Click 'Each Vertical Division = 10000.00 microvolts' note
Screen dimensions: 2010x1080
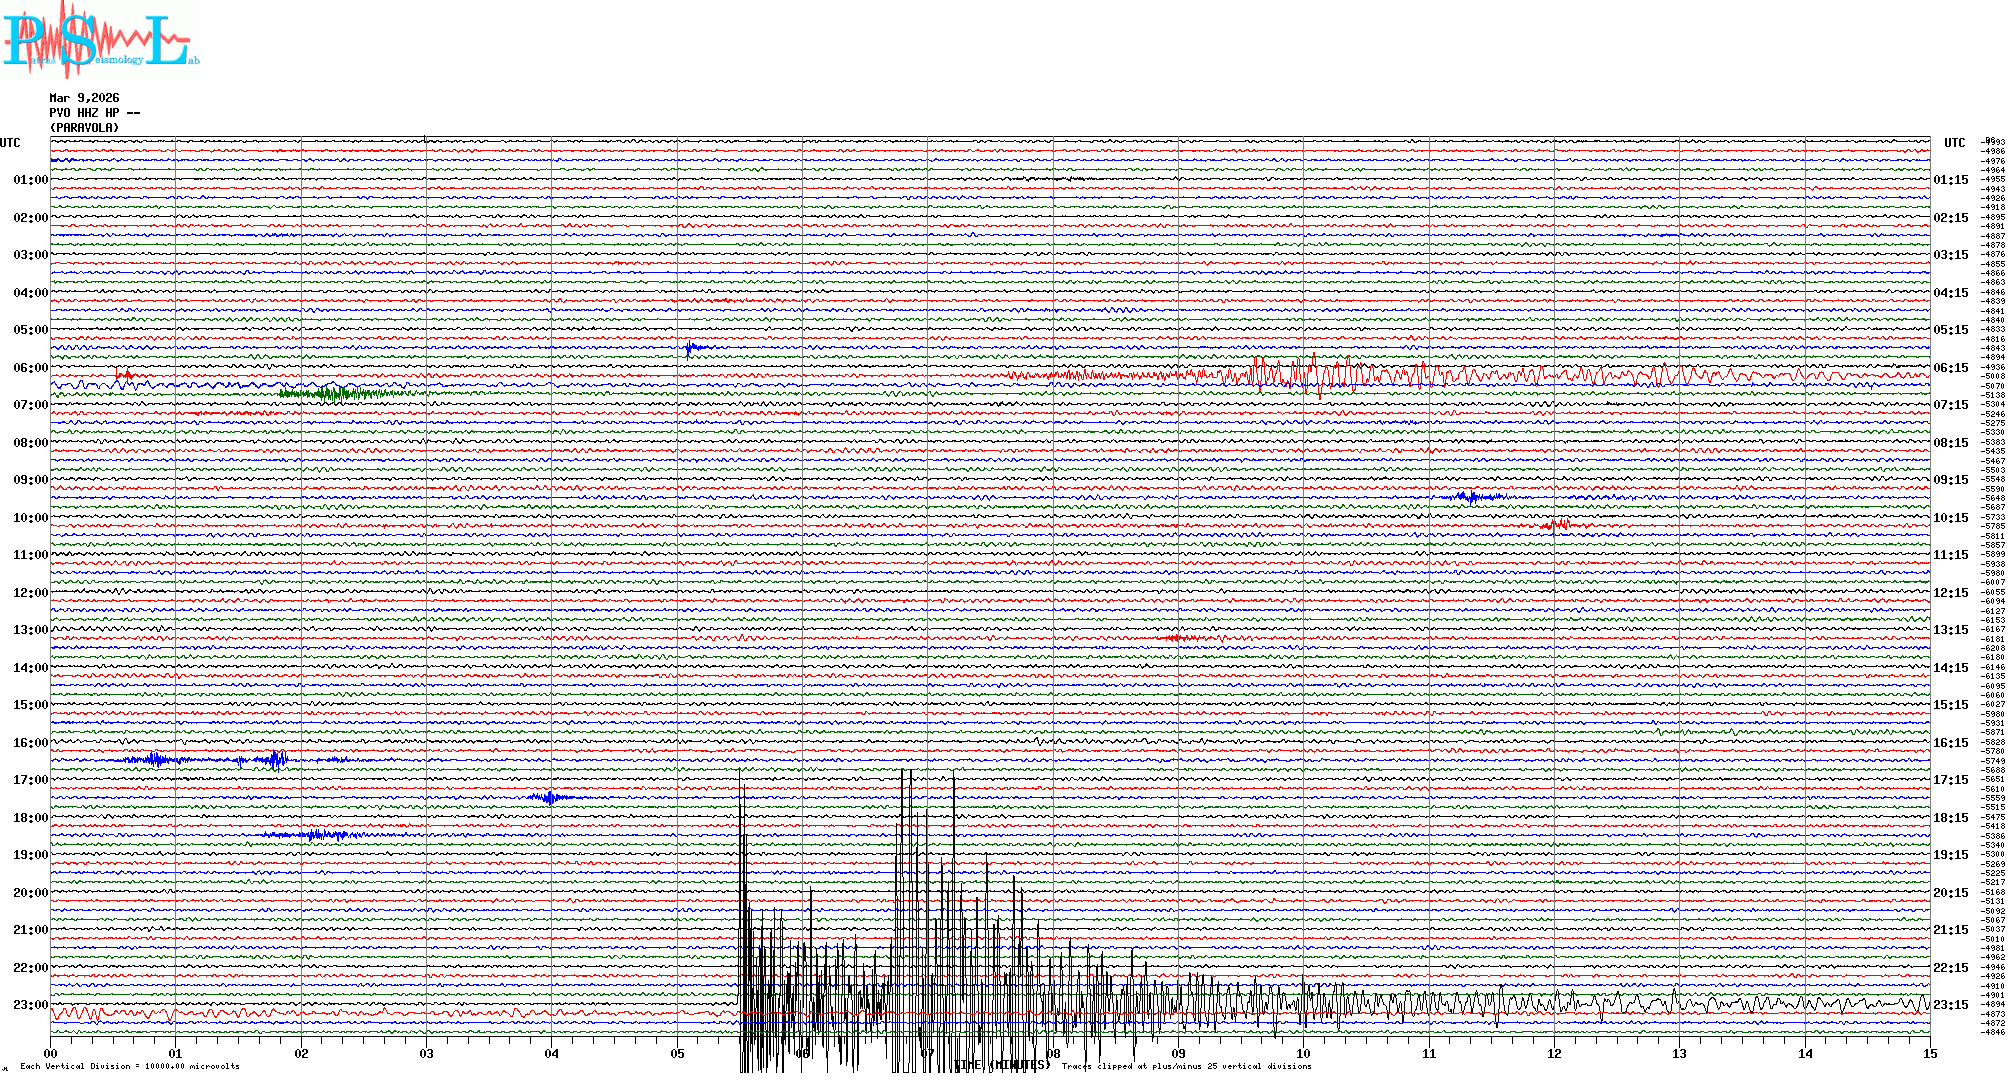[x=130, y=1066]
